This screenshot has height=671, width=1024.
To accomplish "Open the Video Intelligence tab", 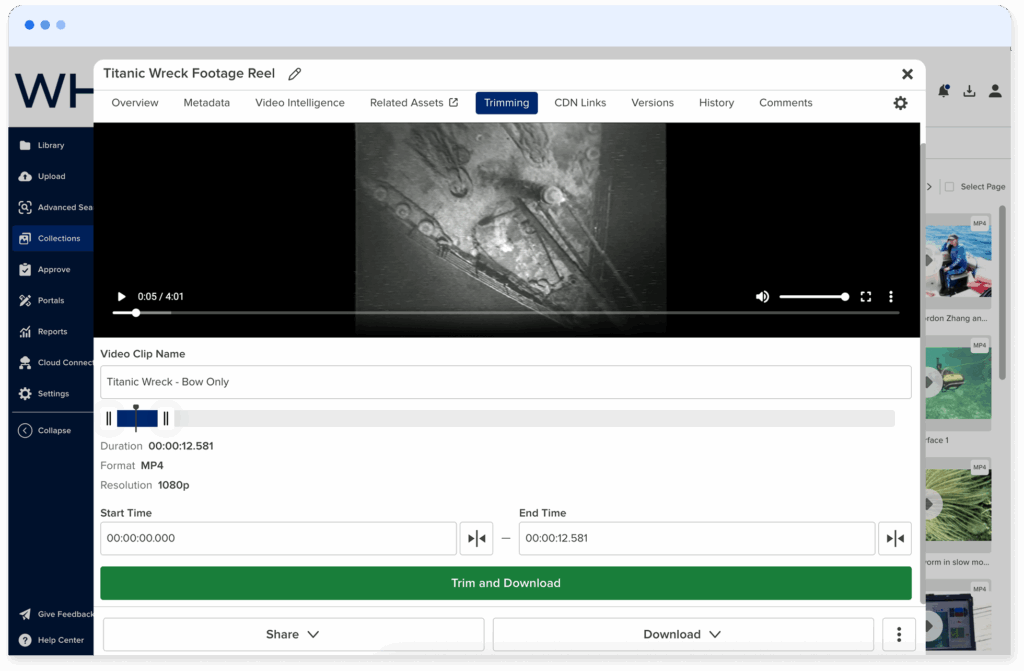I will (300, 102).
